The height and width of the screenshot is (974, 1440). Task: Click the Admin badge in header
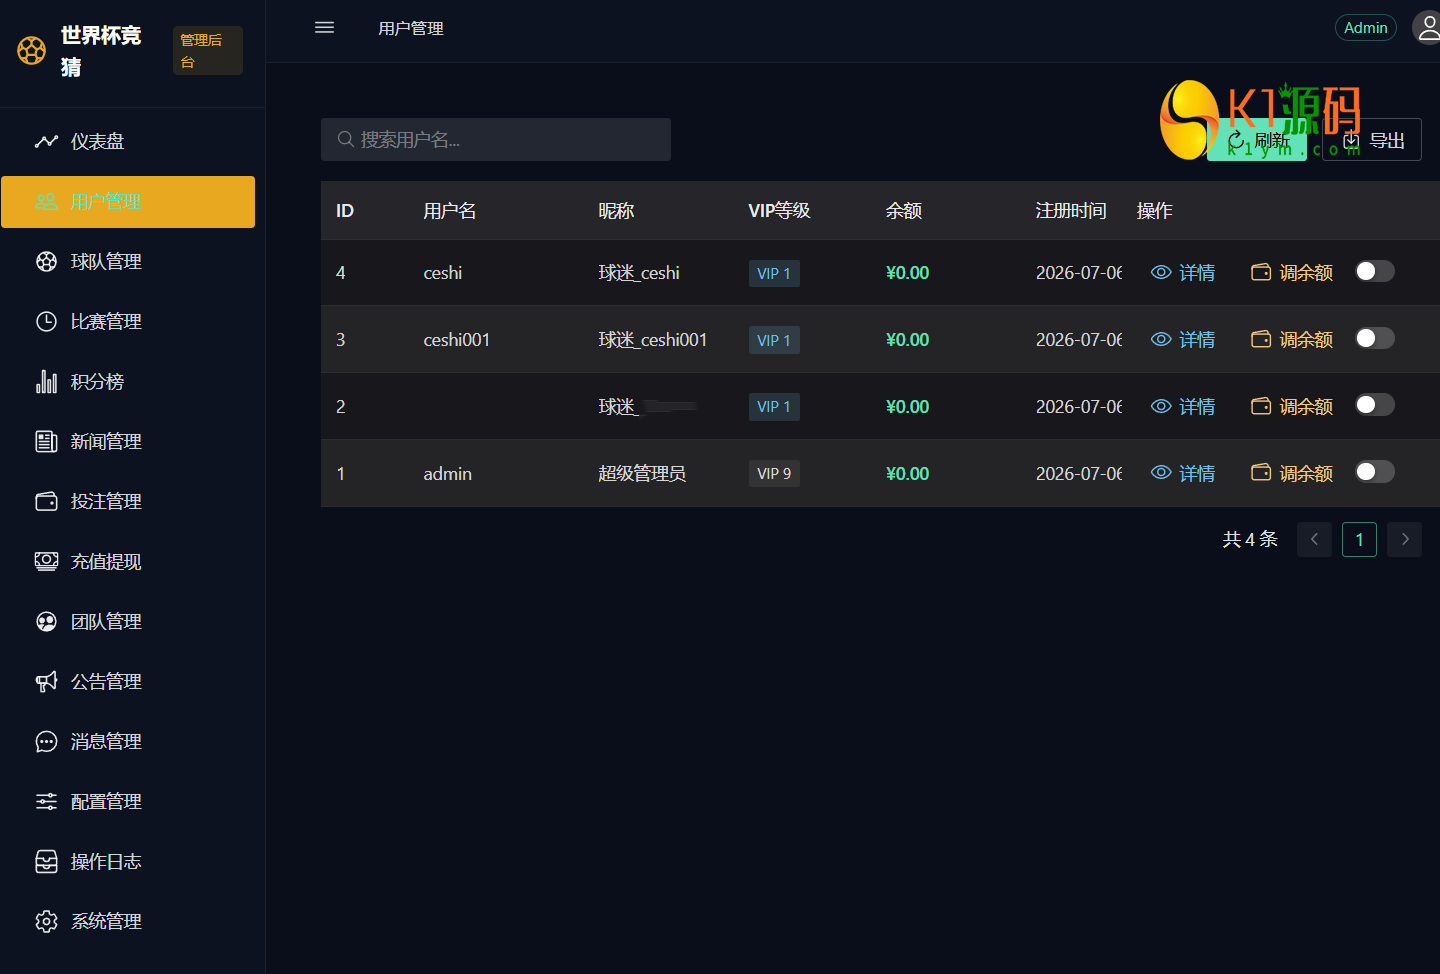click(x=1366, y=28)
